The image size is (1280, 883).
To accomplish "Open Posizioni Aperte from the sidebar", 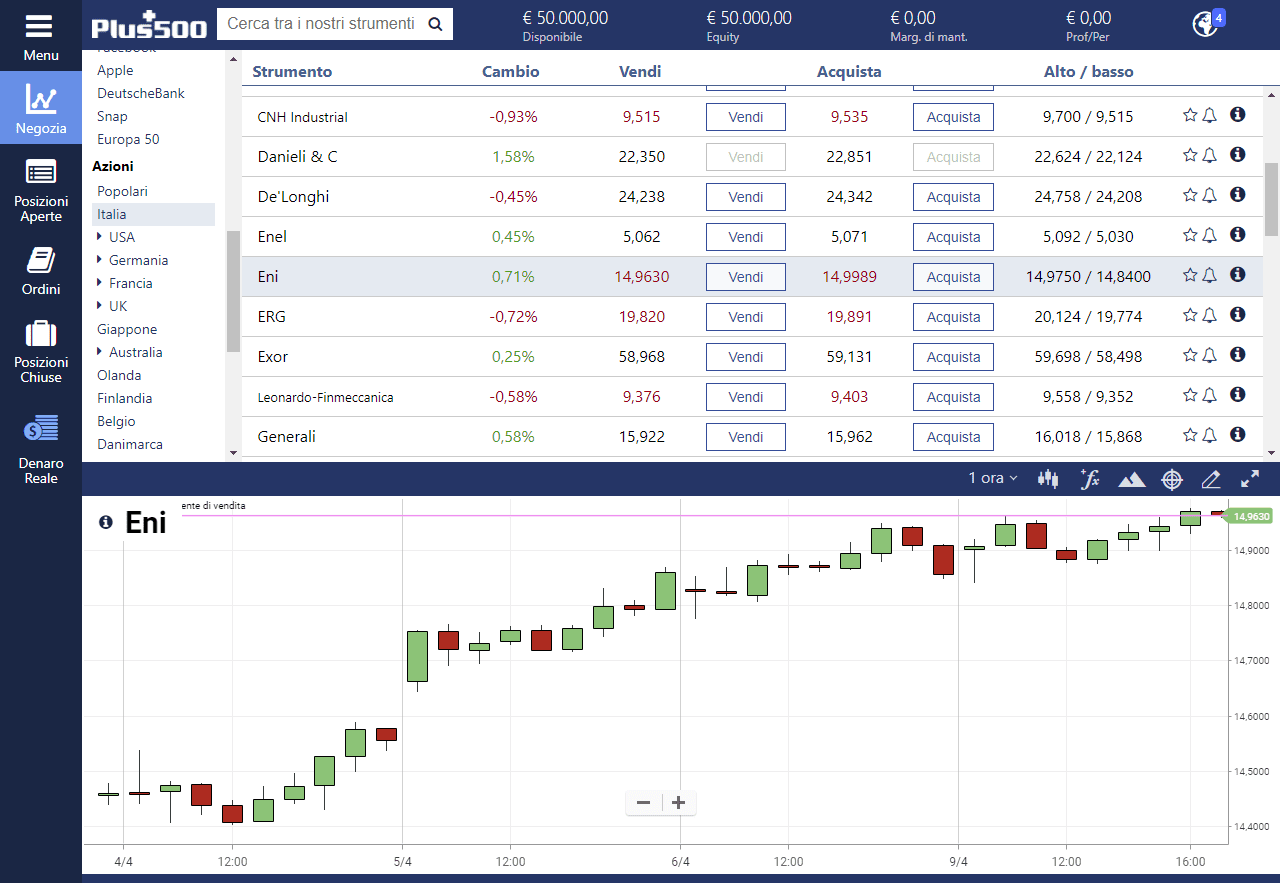I will click(41, 190).
